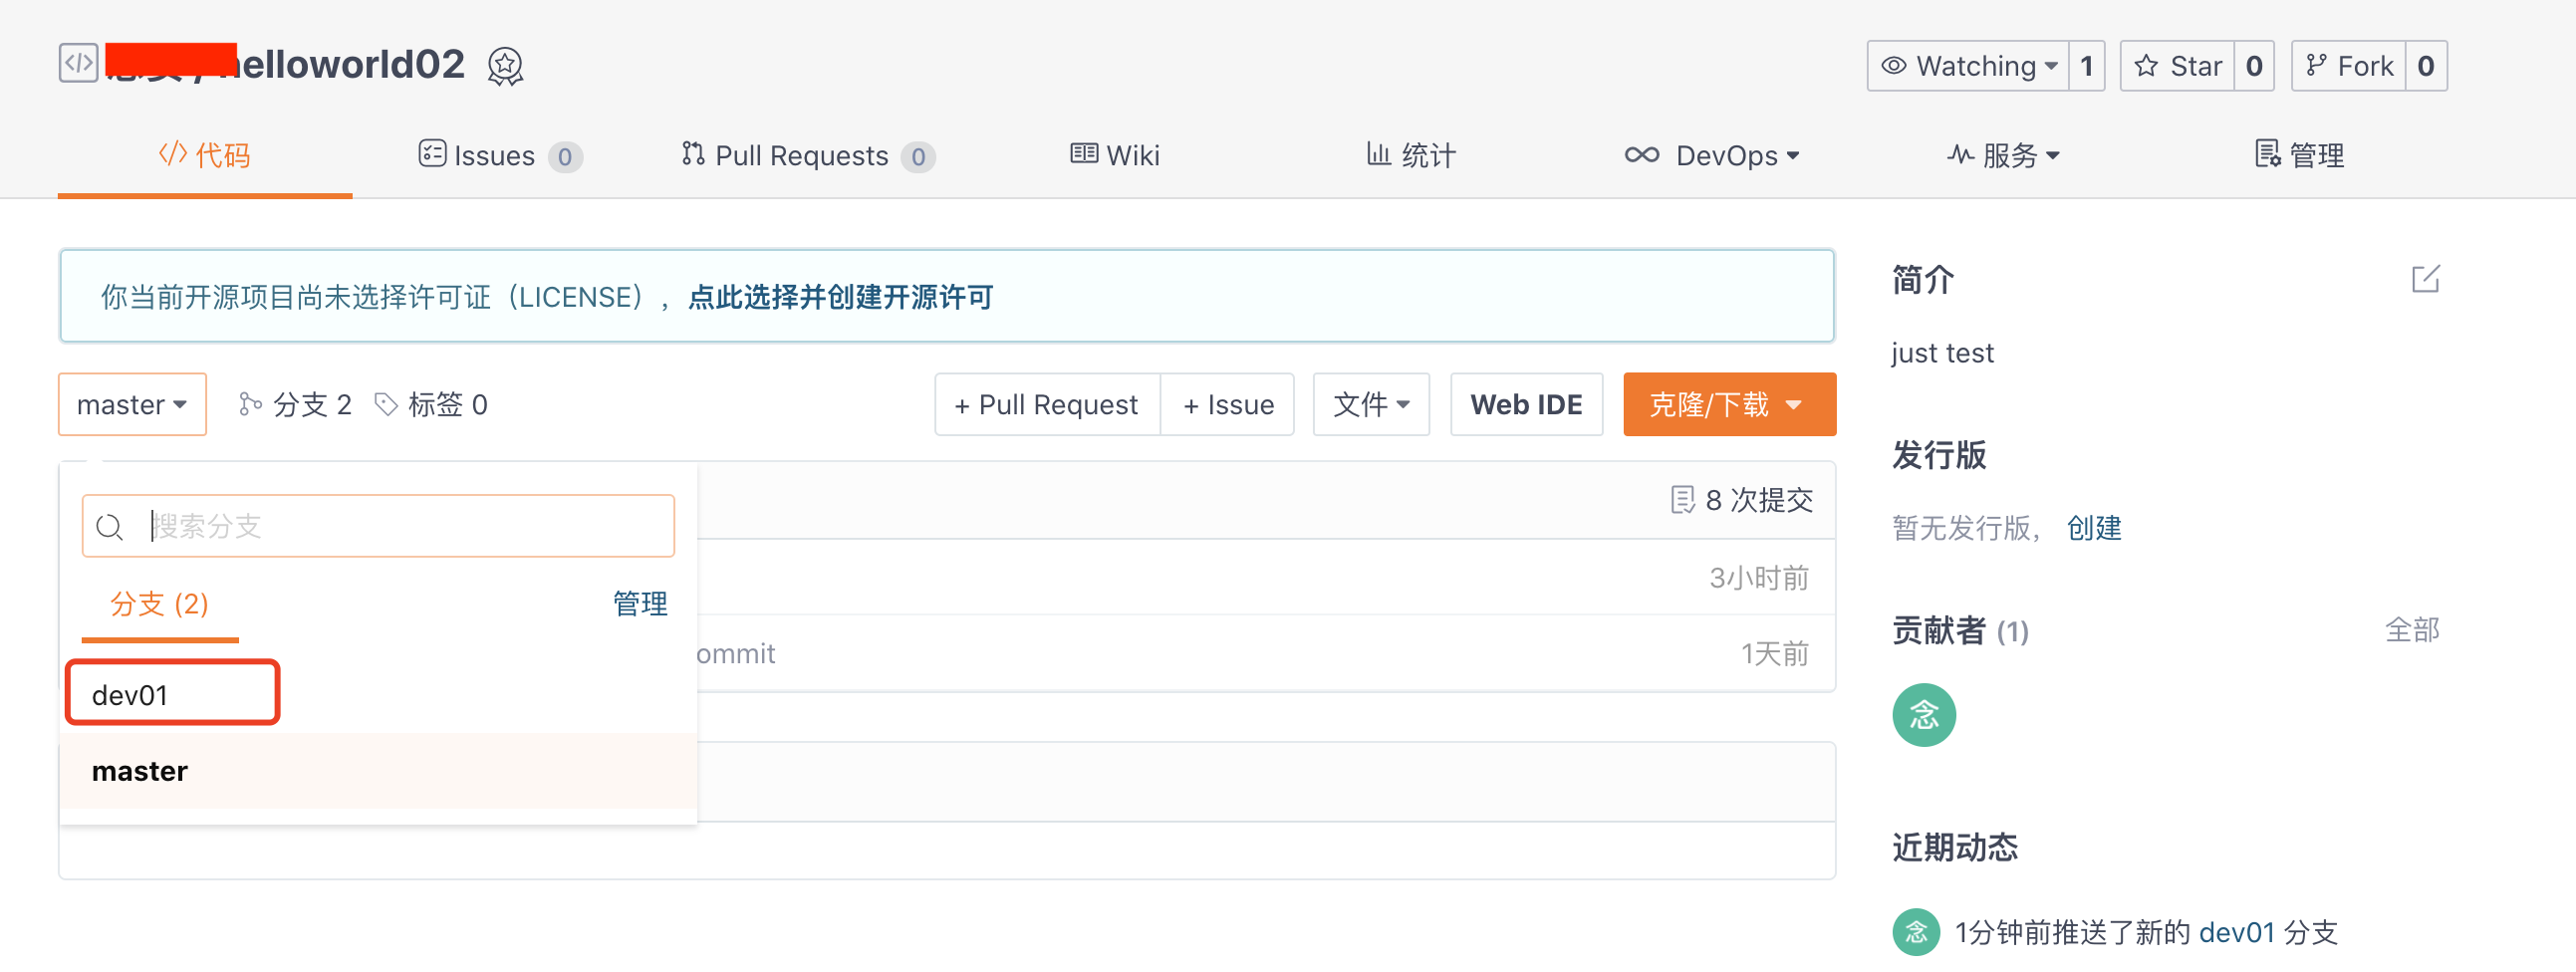Click the 点此选择并创建开源许可 license link
Image resolution: width=2576 pixels, height=972 pixels.
pos(840,297)
